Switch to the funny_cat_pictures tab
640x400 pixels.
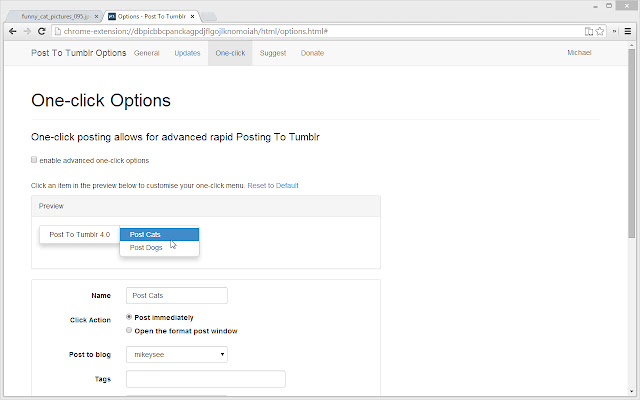(x=55, y=16)
